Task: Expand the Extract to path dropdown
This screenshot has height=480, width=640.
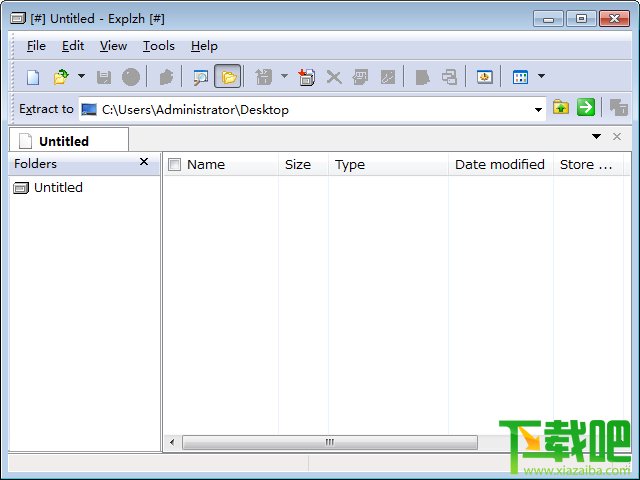Action: click(538, 109)
